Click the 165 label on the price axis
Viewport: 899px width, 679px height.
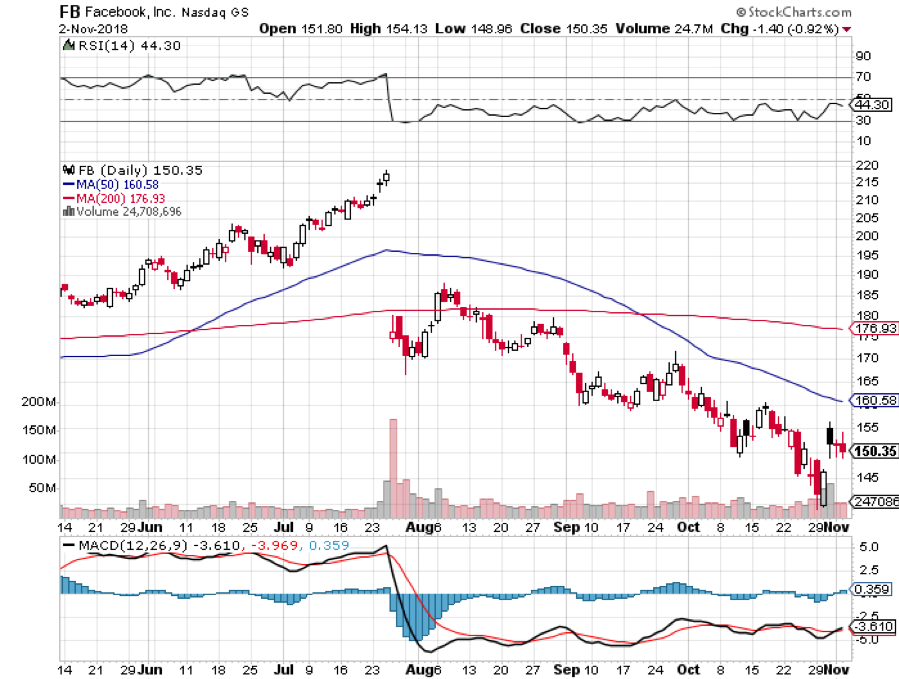click(x=867, y=381)
